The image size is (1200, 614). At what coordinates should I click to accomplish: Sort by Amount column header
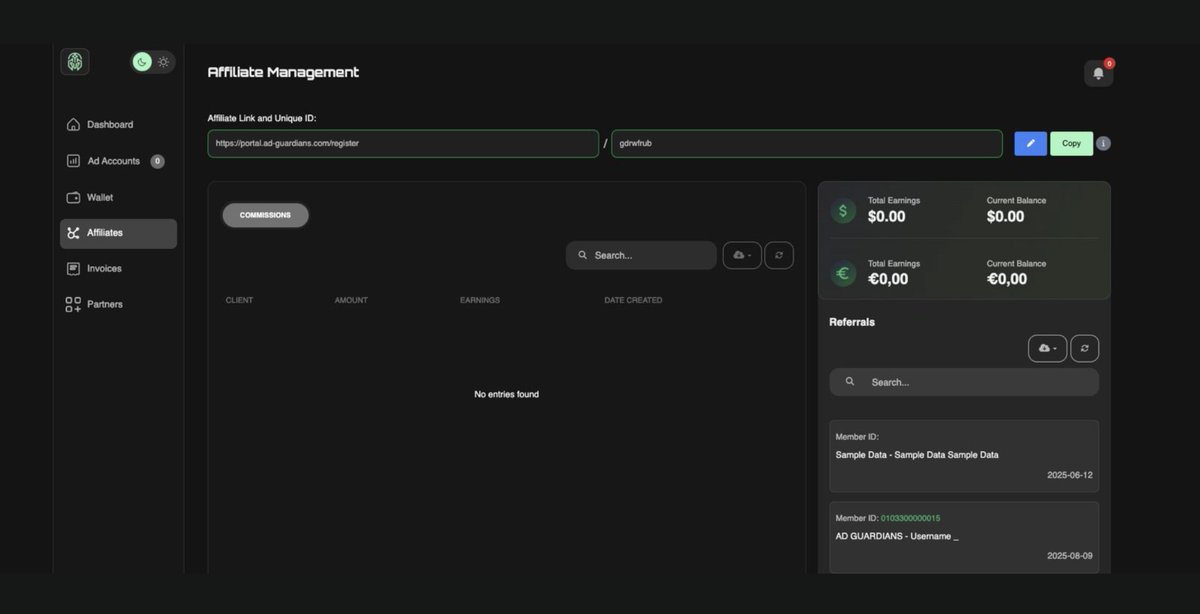tap(351, 300)
